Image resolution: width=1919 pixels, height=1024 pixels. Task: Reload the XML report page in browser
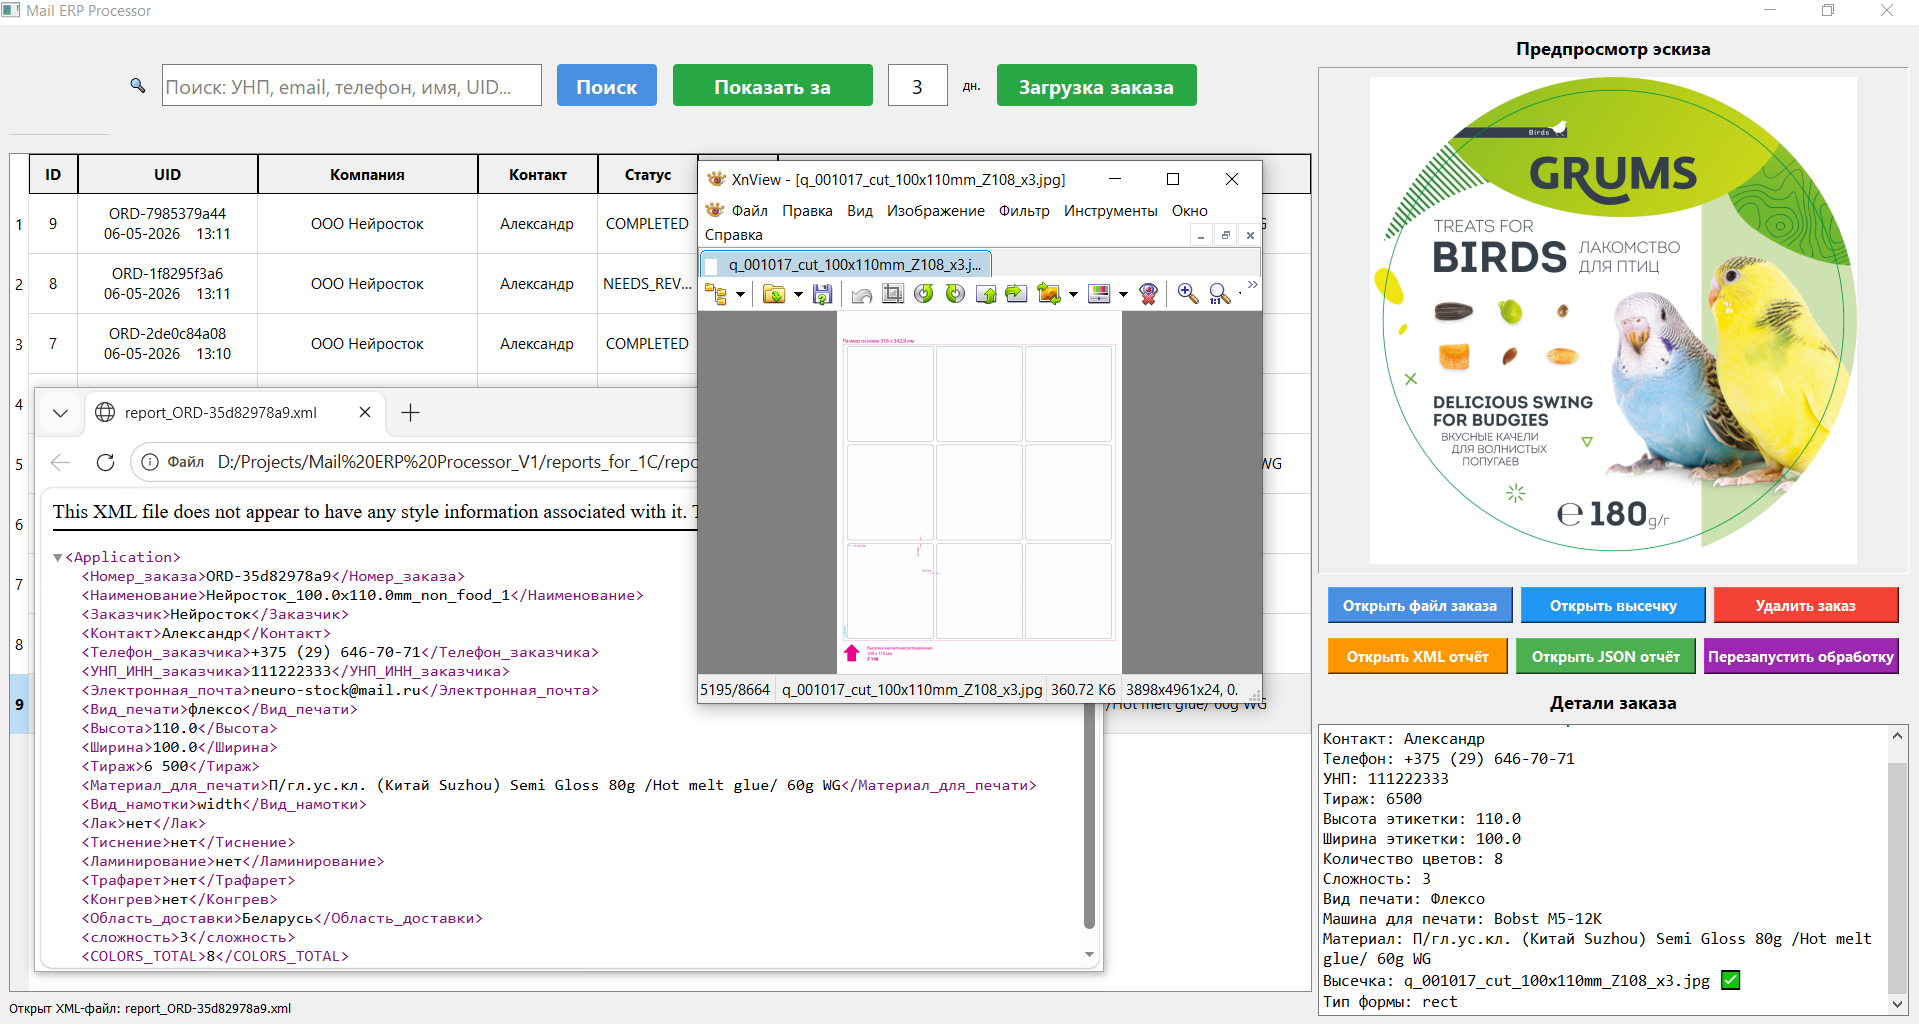[x=105, y=462]
